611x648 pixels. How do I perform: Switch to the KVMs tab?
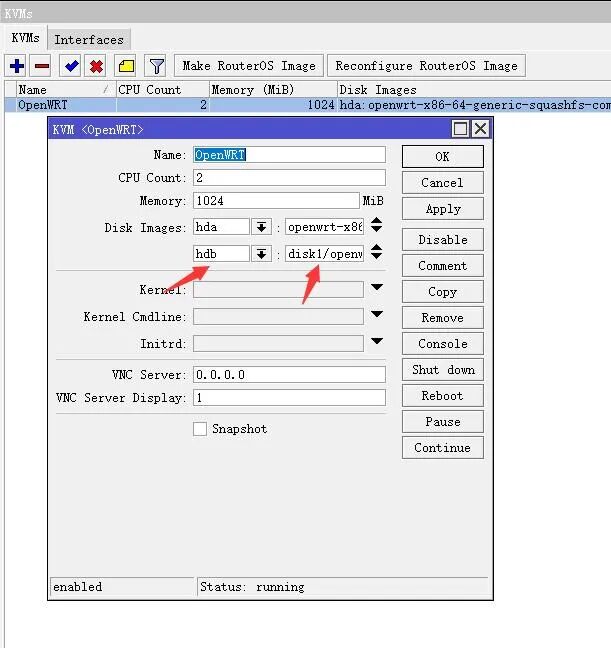pos(26,38)
